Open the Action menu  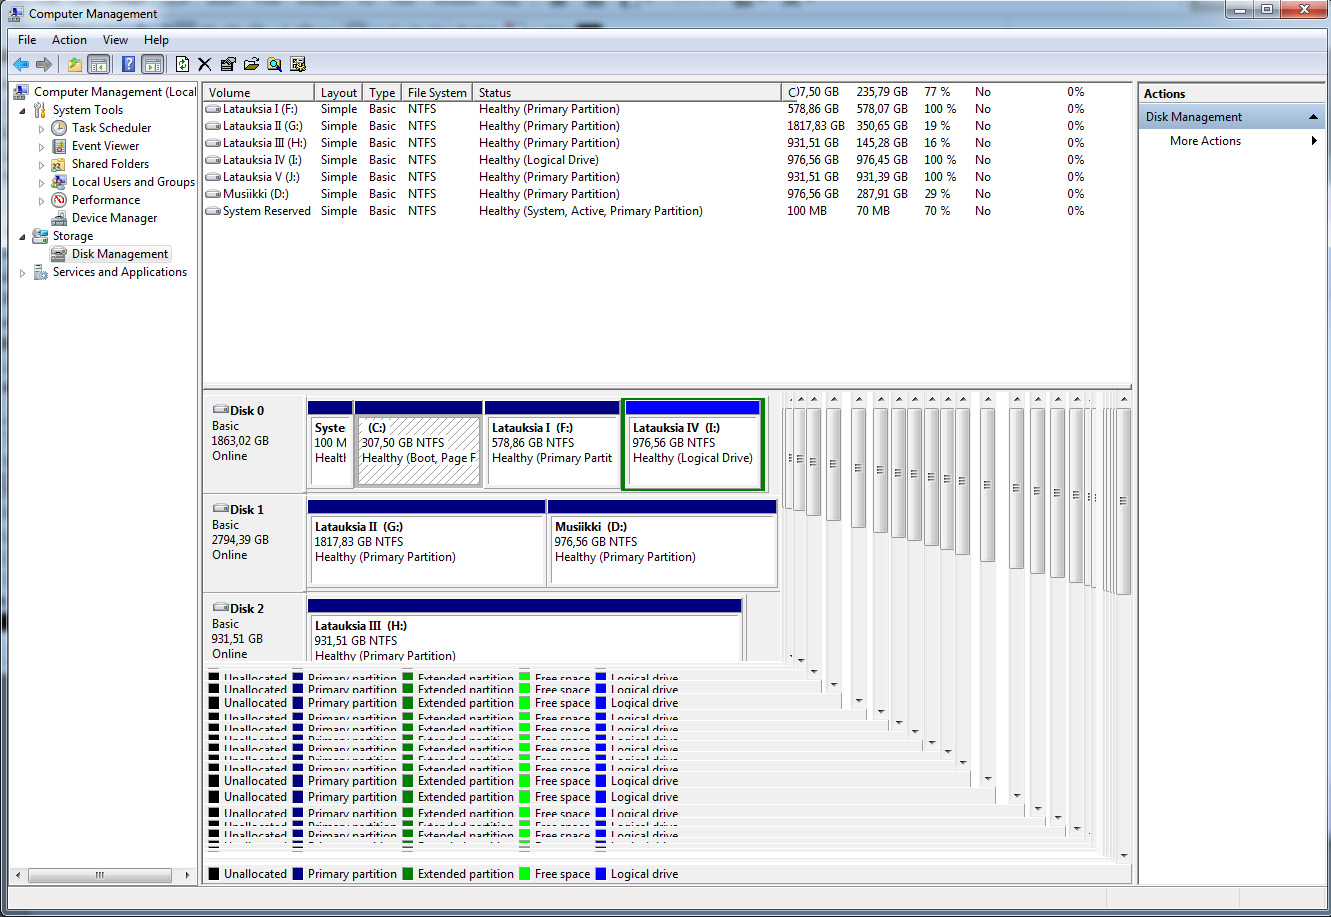pyautogui.click(x=69, y=40)
